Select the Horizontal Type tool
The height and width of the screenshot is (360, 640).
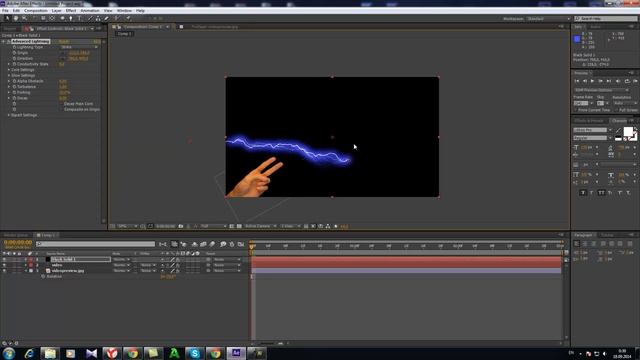point(80,18)
